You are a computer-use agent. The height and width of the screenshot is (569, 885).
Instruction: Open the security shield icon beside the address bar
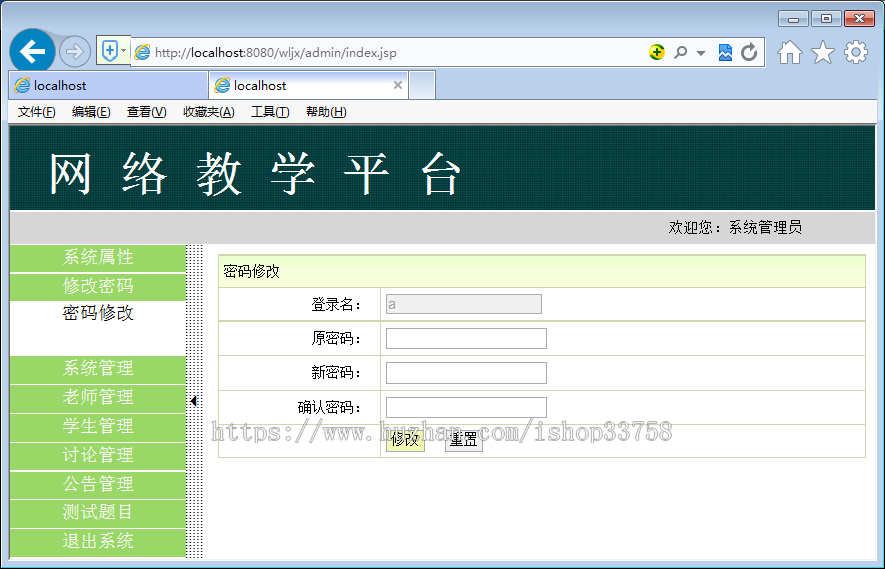tap(109, 51)
